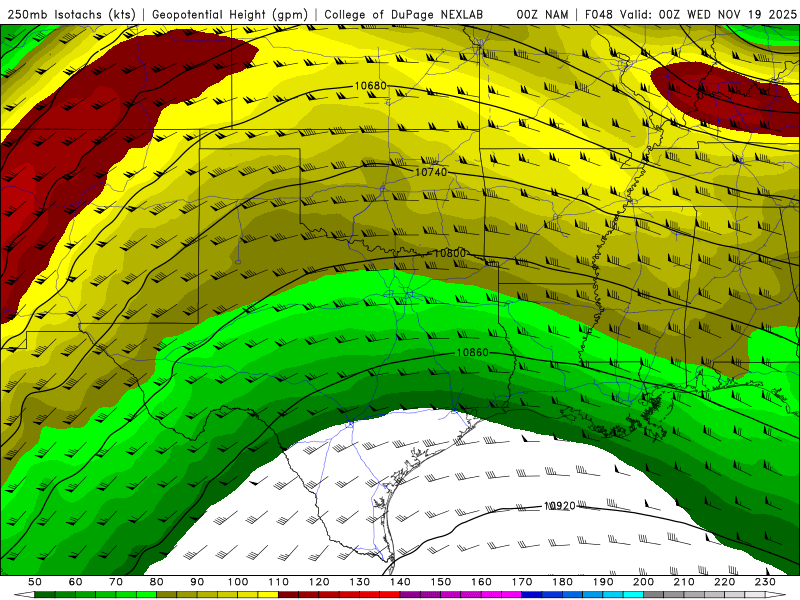800x600 pixels.
Task: Select the 100 value on the color scale
Action: [238, 582]
